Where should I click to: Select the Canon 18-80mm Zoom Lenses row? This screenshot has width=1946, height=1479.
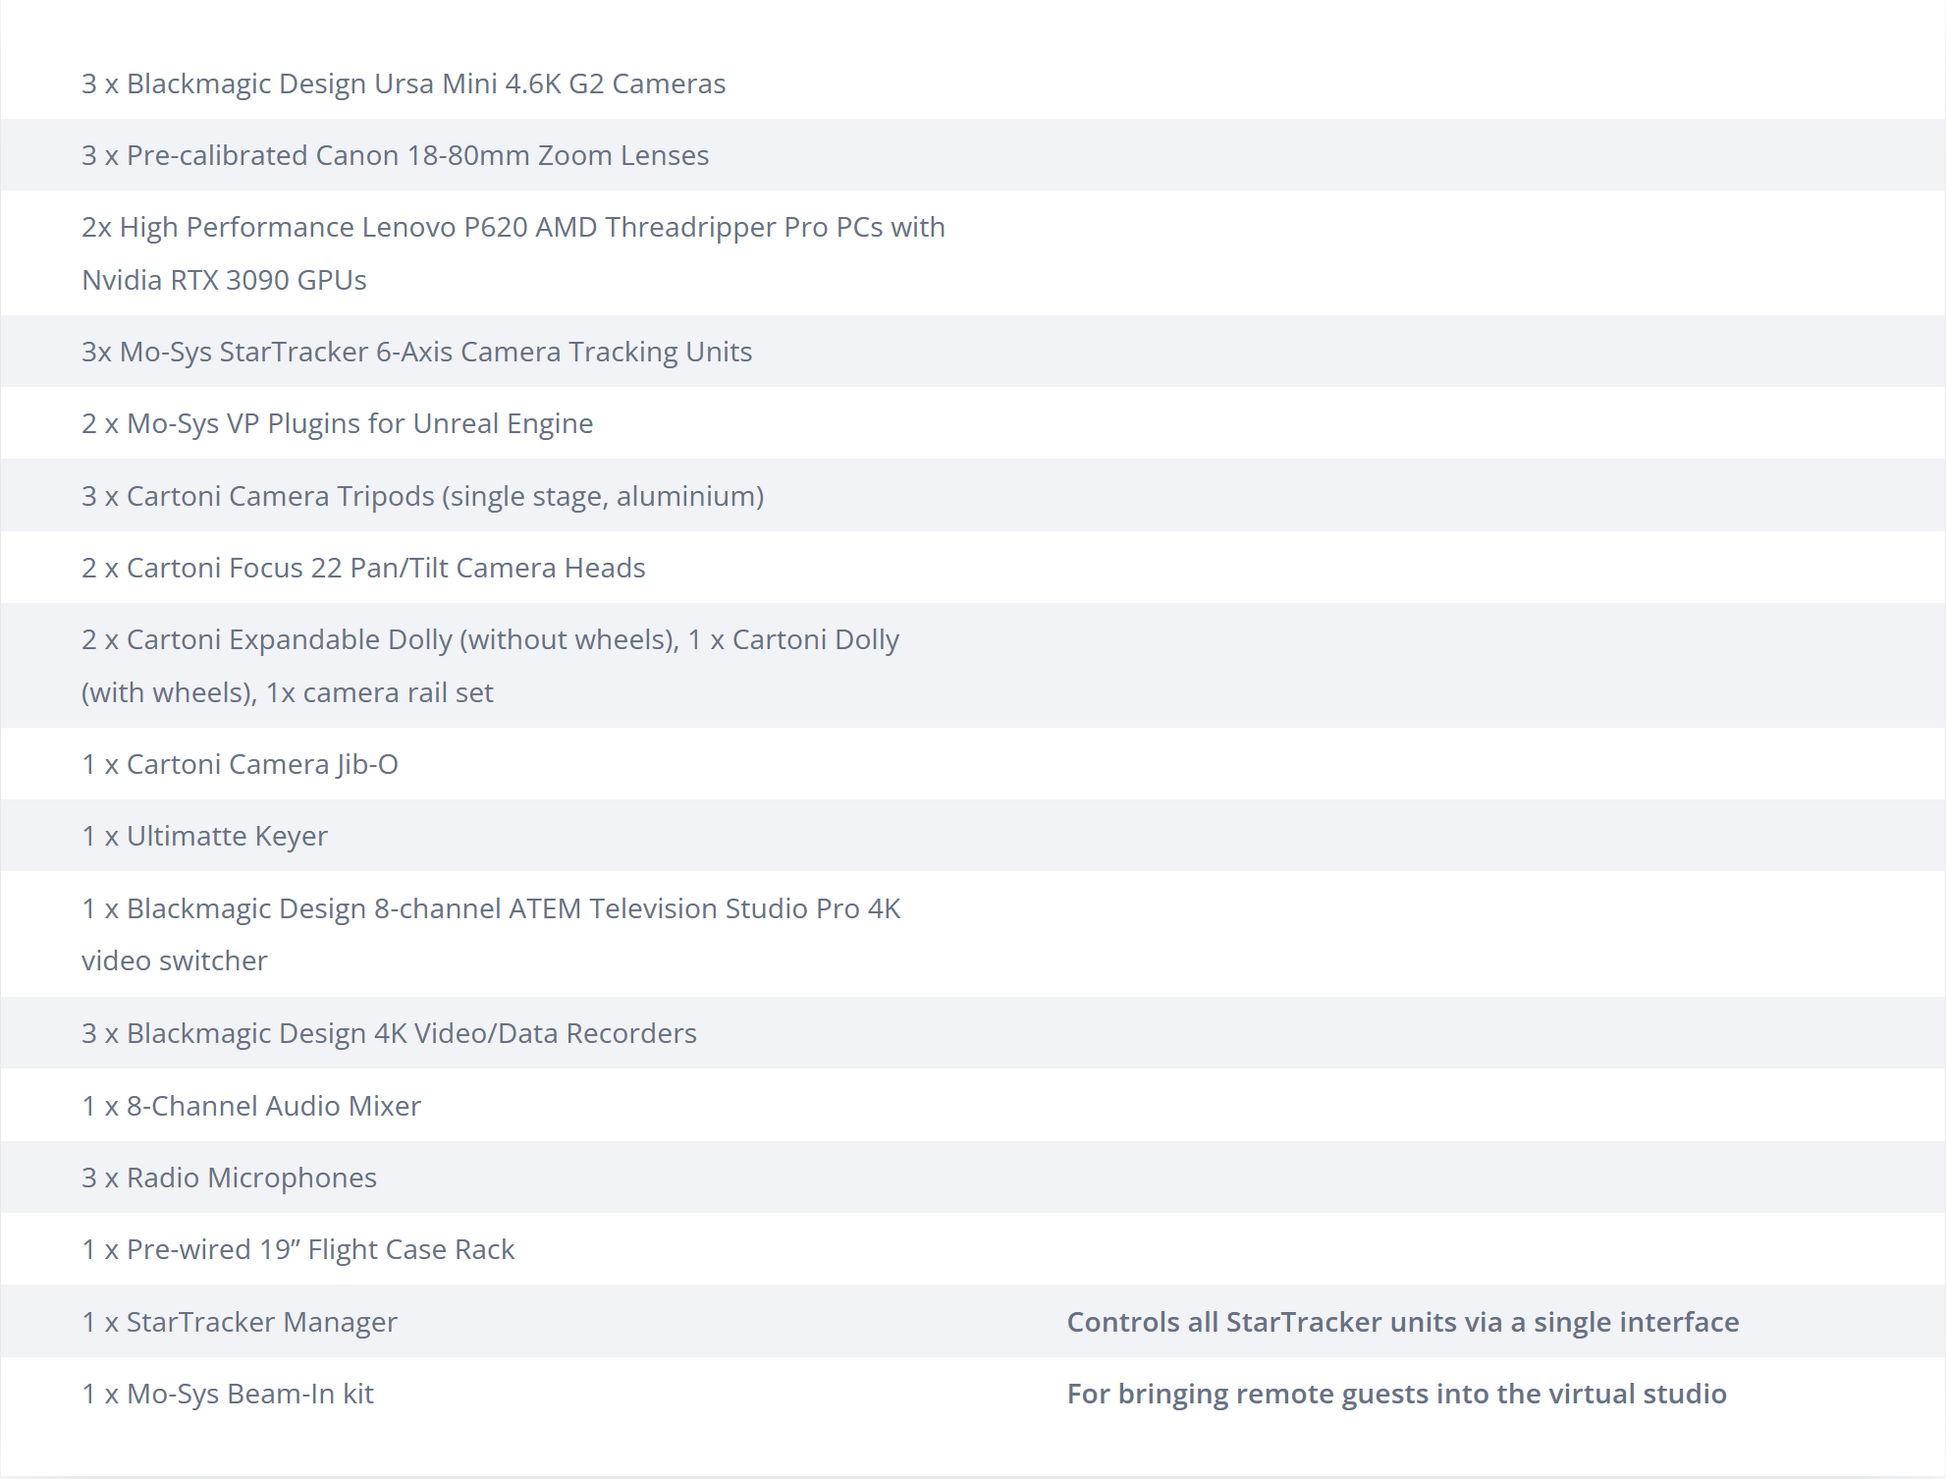[395, 155]
